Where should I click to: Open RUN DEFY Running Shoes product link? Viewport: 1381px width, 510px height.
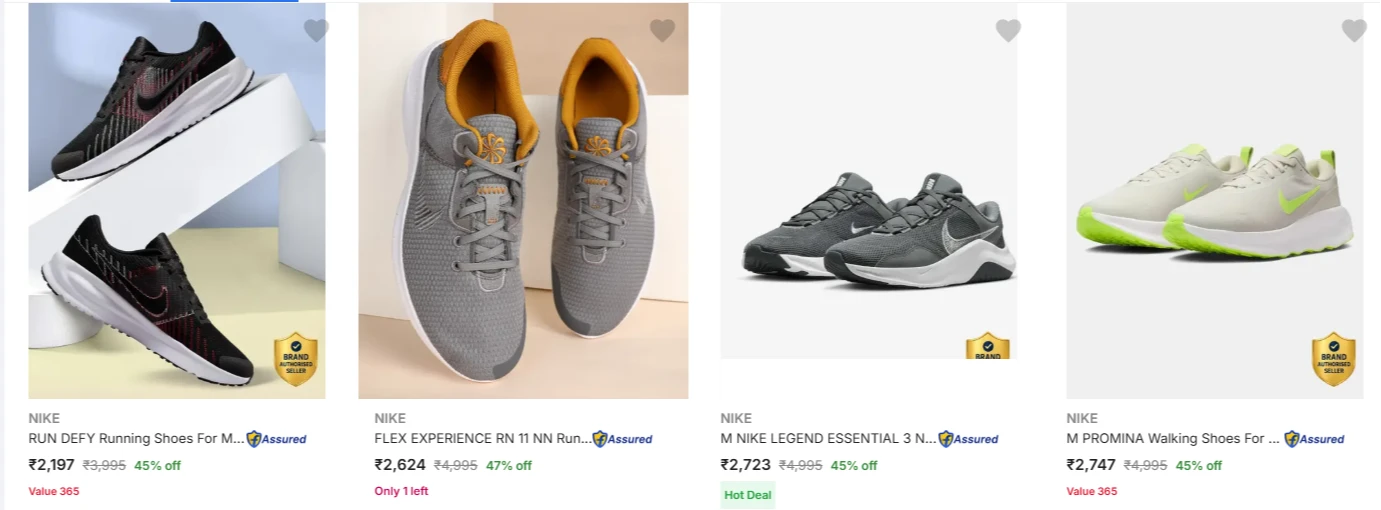click(136, 438)
